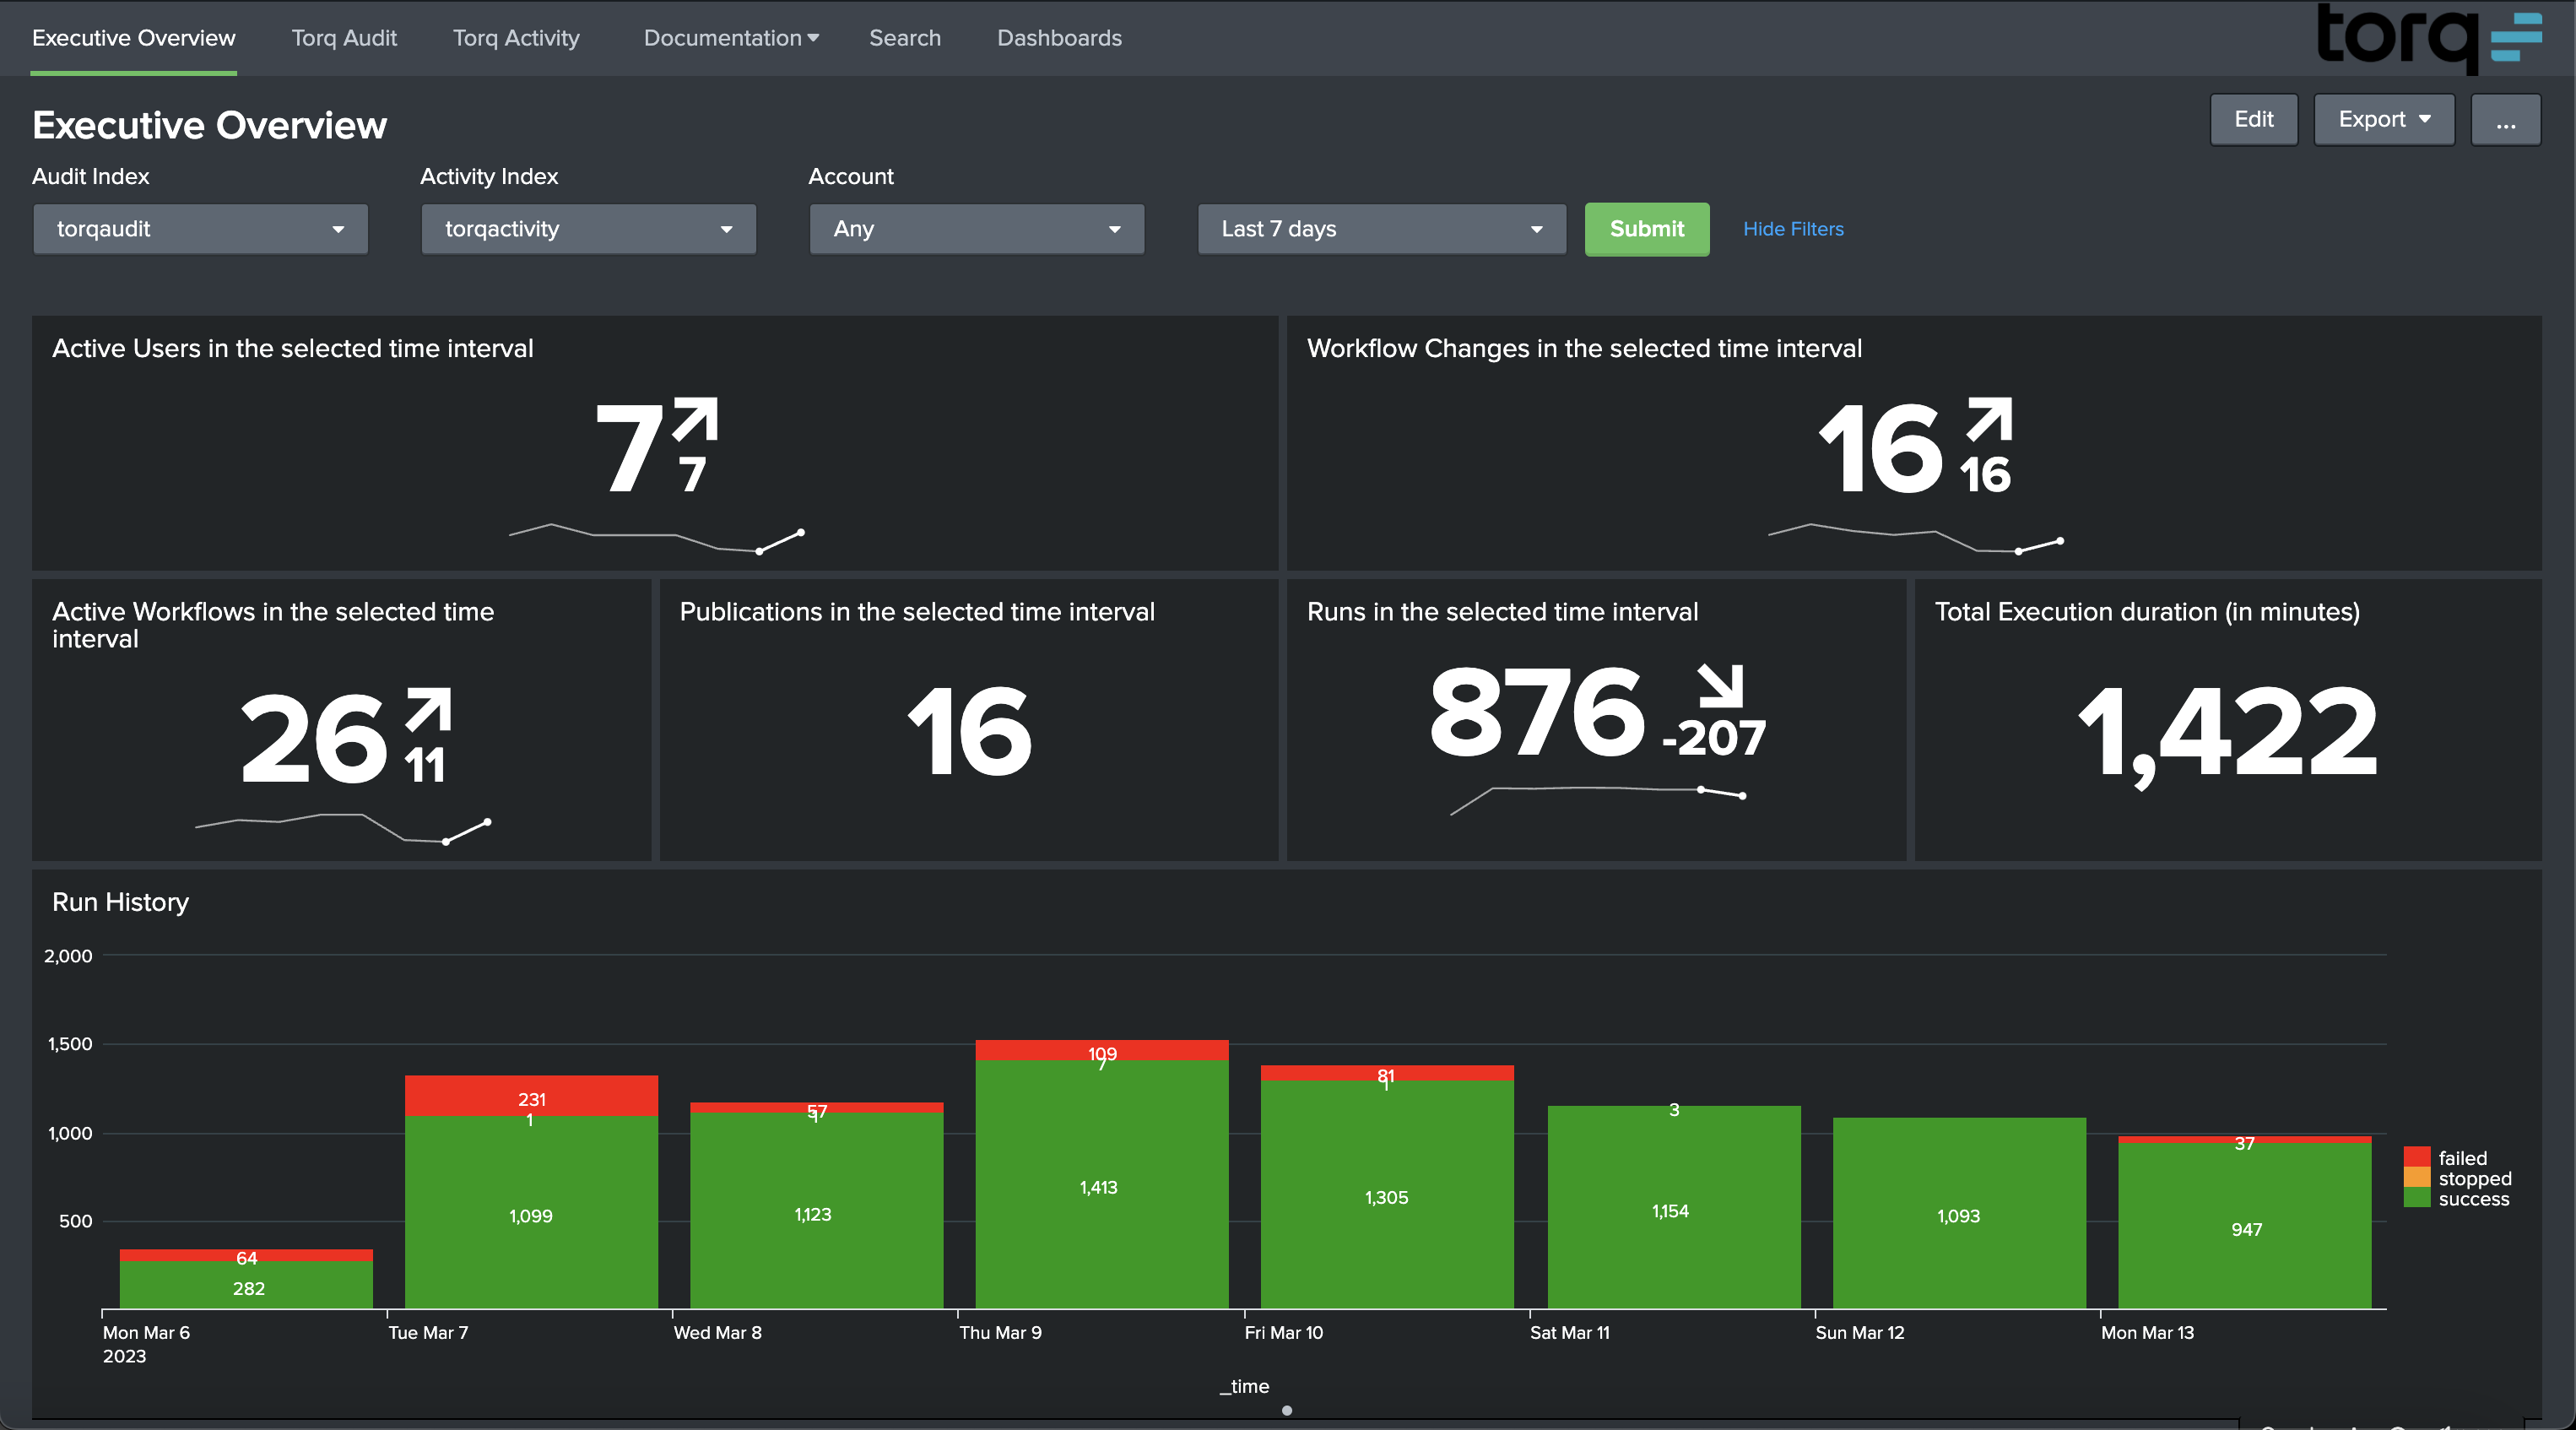The image size is (2576, 1430).
Task: Click the Publications value 16
Action: tap(970, 732)
